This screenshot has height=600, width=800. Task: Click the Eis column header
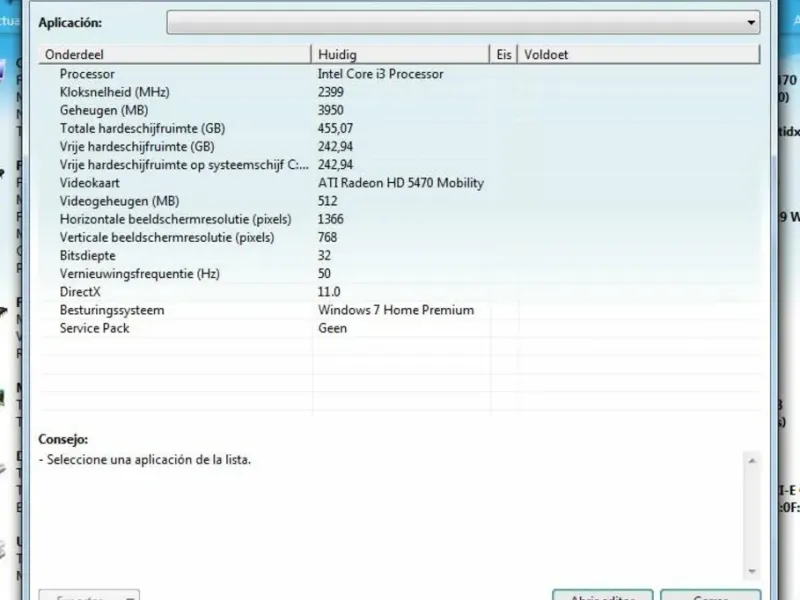[504, 55]
